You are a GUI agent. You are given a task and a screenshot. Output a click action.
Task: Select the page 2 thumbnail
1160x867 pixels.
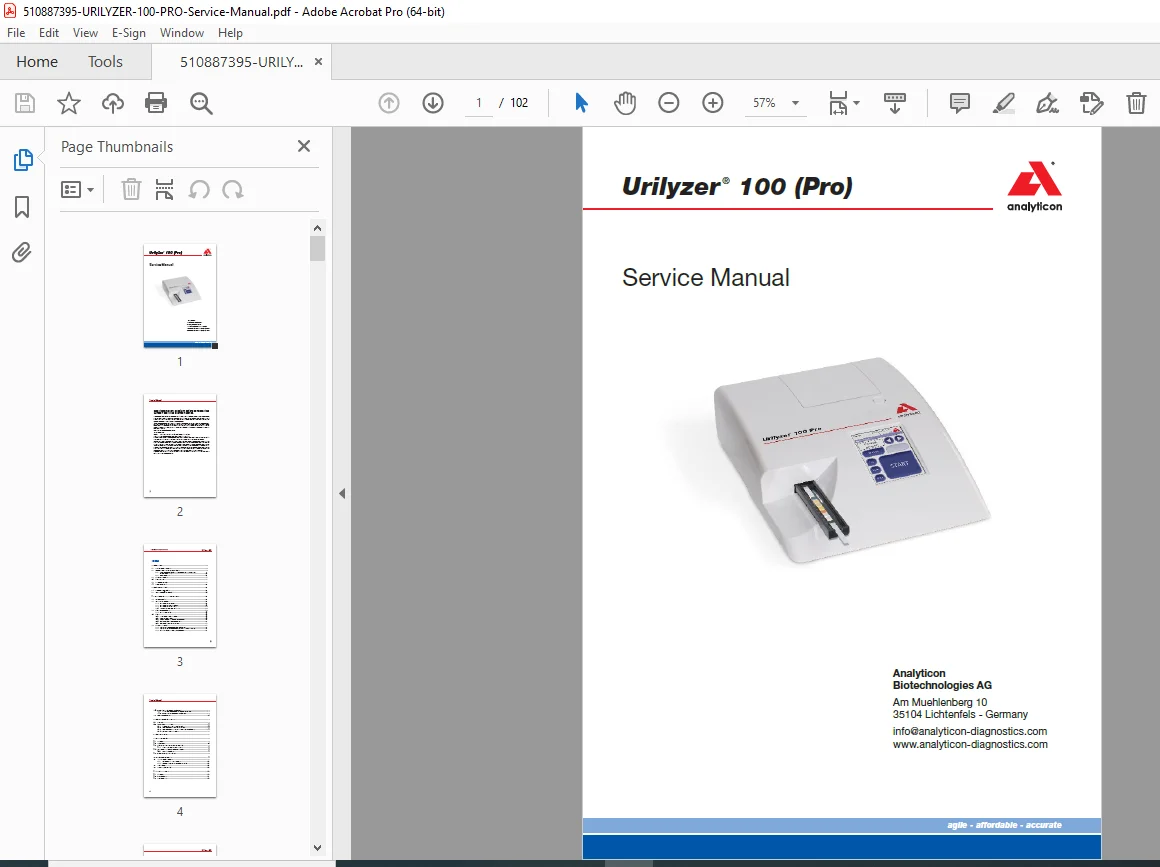click(x=180, y=445)
